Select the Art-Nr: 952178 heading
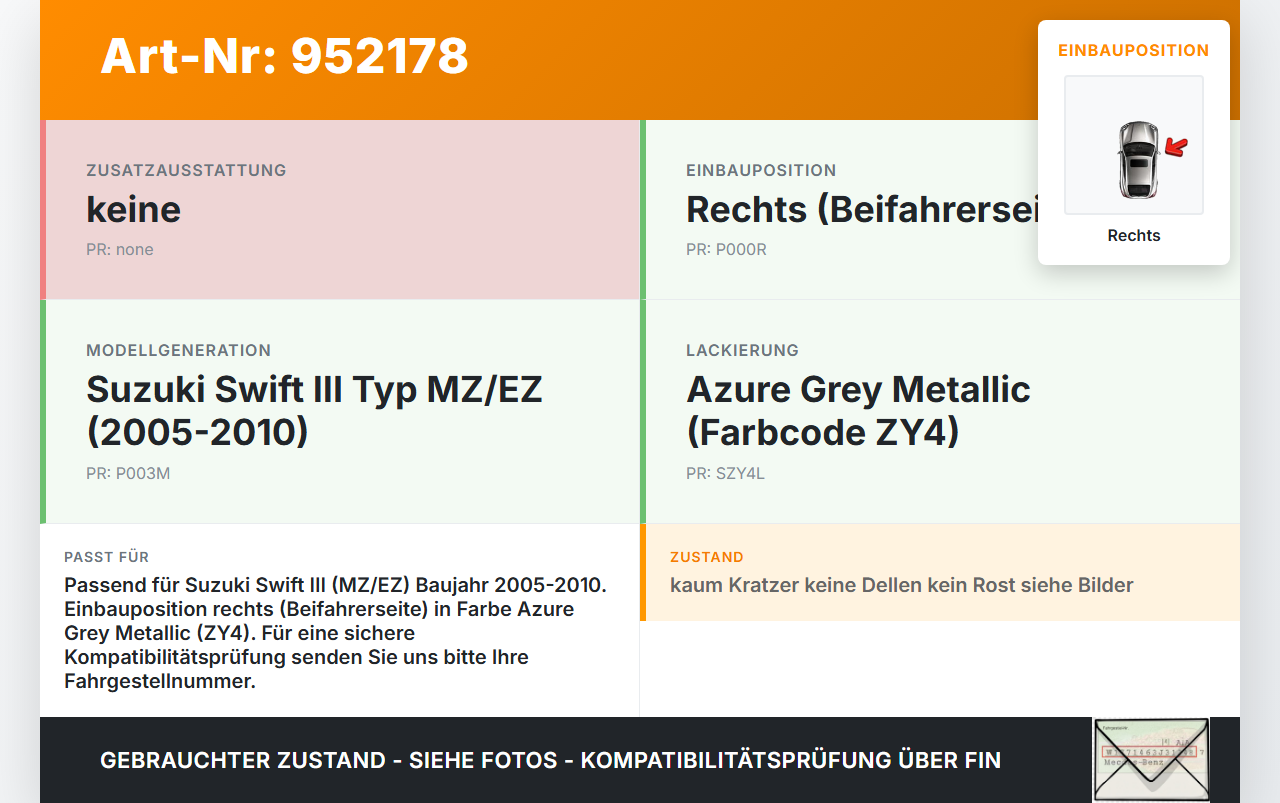The image size is (1280, 803). [285, 56]
